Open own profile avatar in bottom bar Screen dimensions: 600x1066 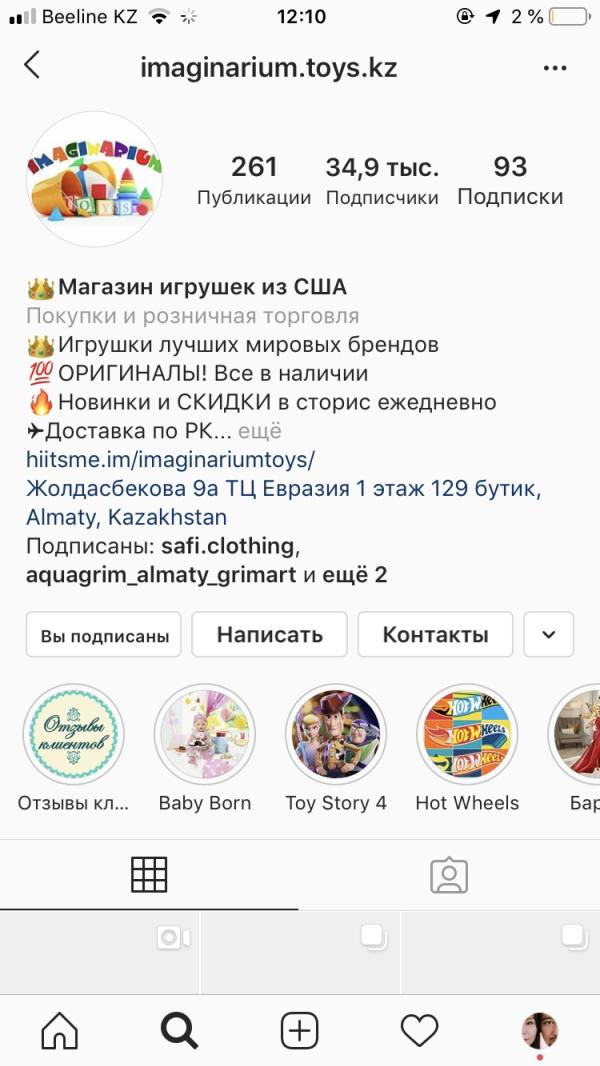pos(540,1031)
